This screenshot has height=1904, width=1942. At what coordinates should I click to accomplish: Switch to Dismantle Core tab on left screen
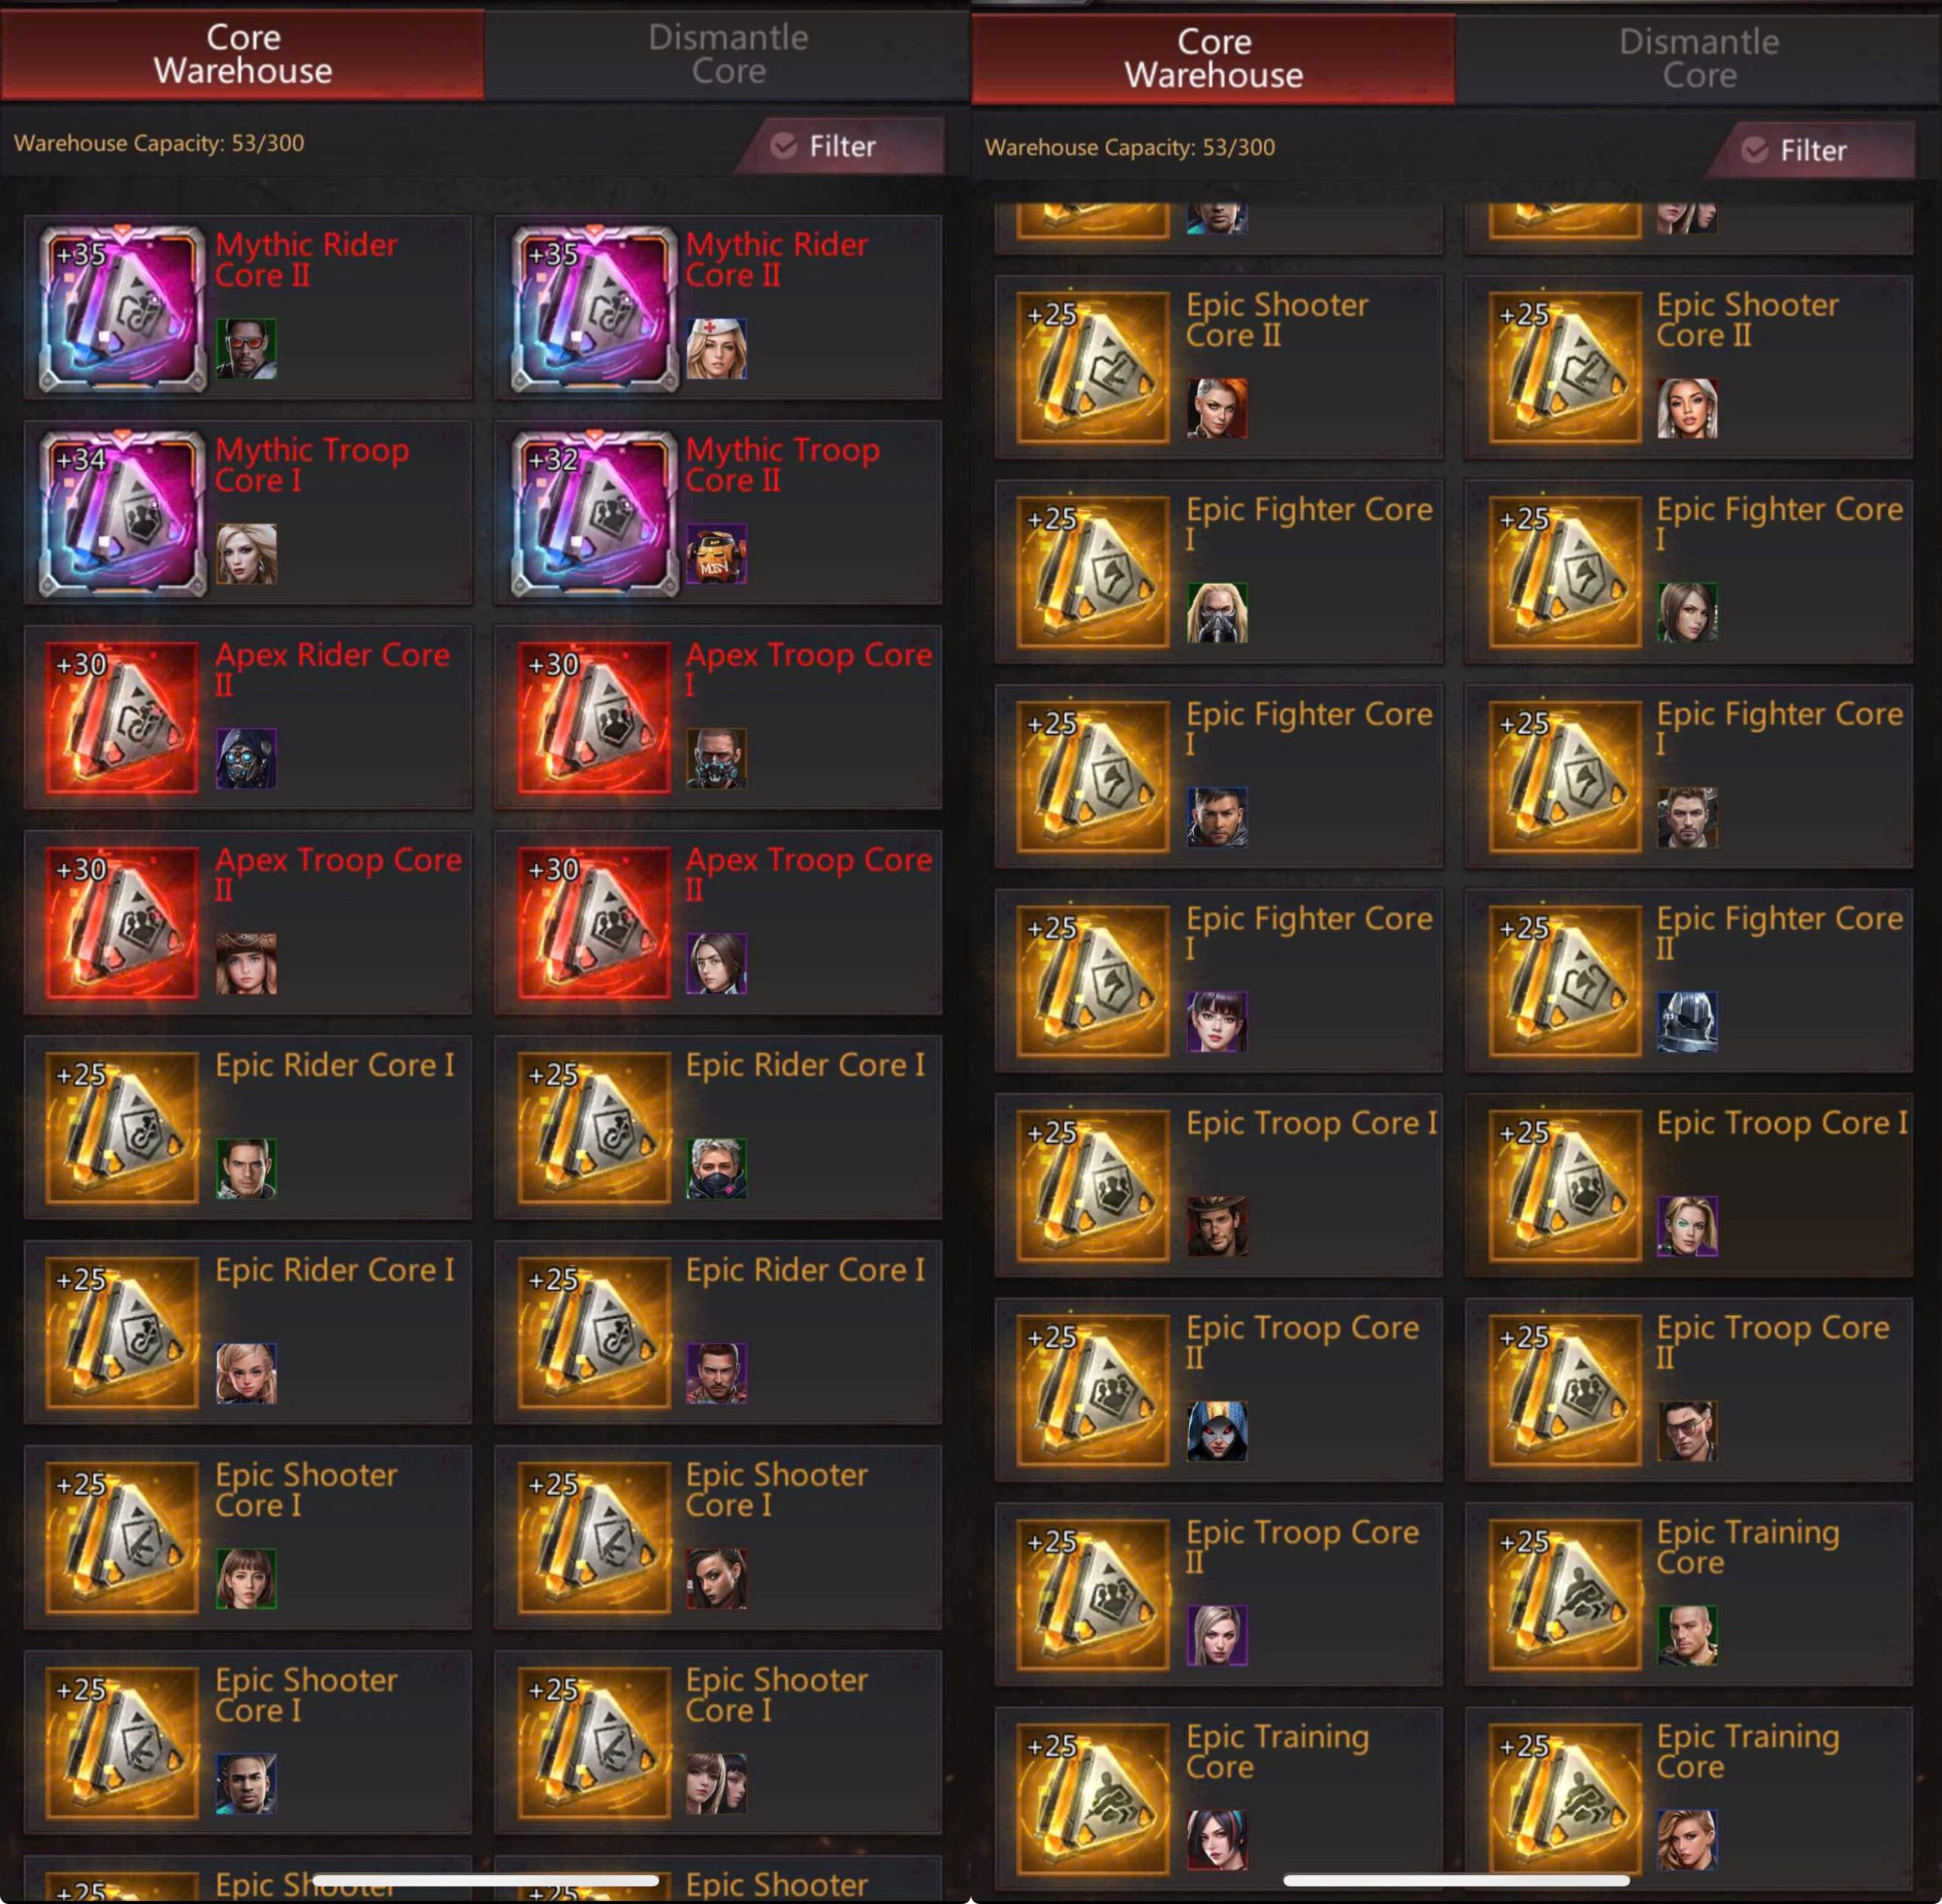coord(728,54)
